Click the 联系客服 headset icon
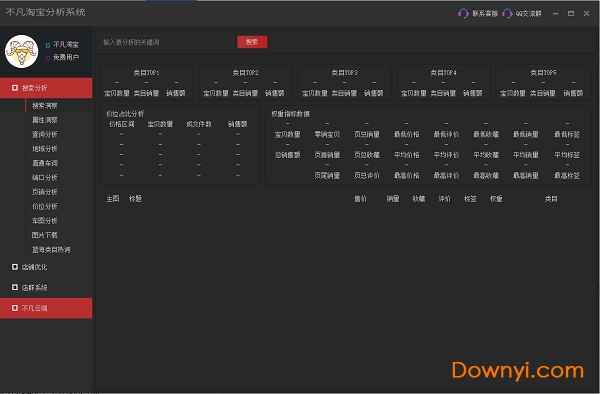Screen dimensions: 600x394 click(463, 13)
